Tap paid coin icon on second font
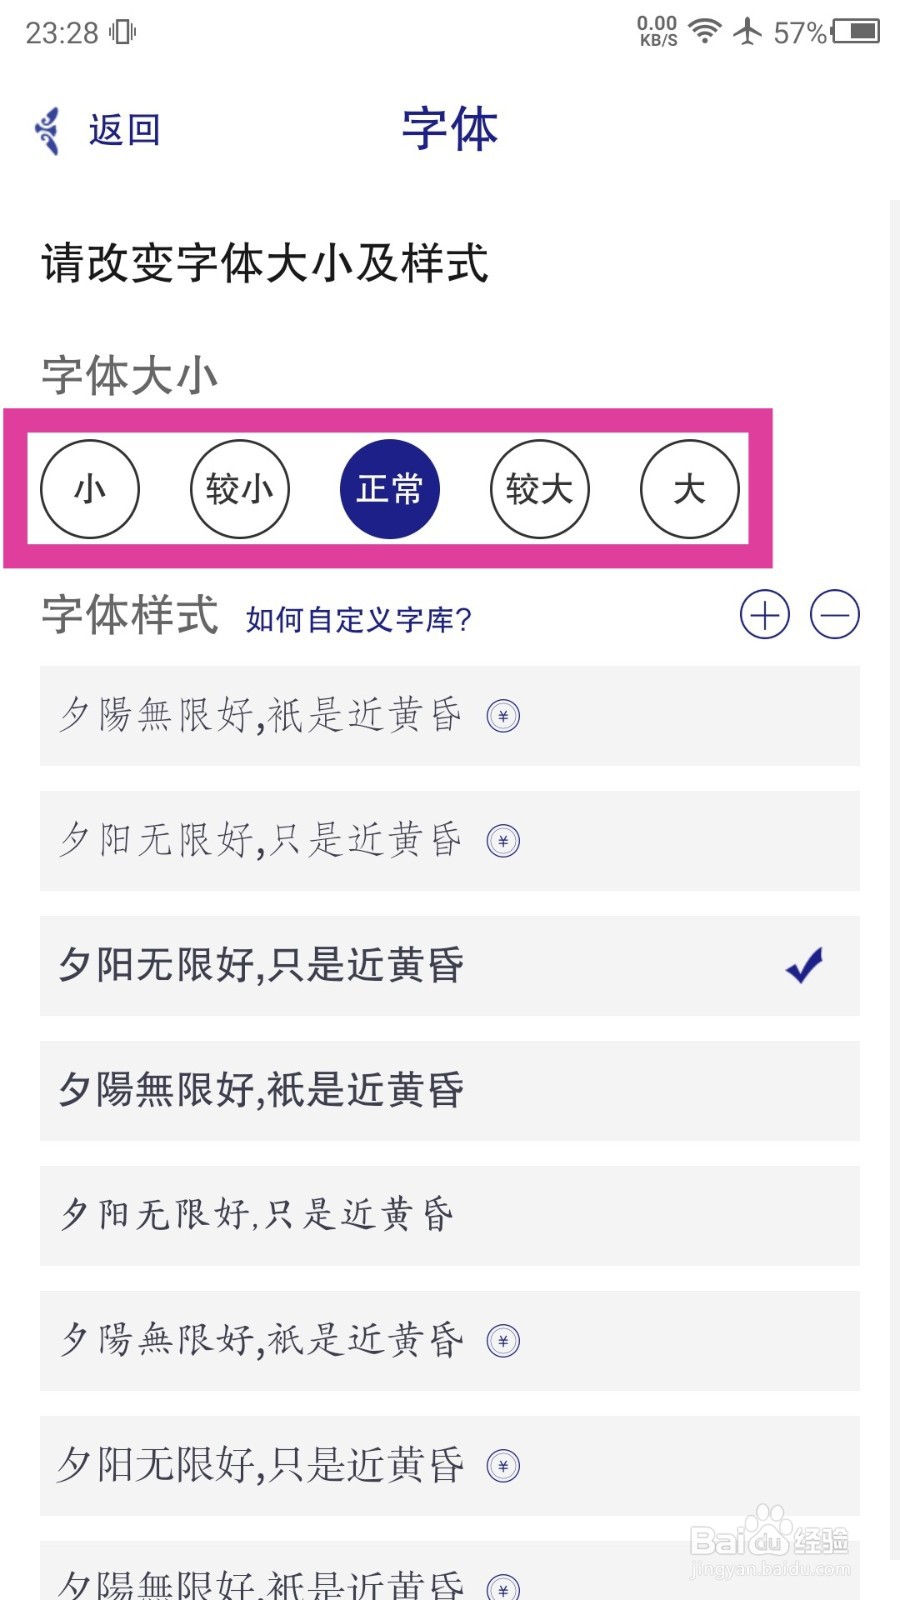The image size is (900, 1600). point(503,841)
